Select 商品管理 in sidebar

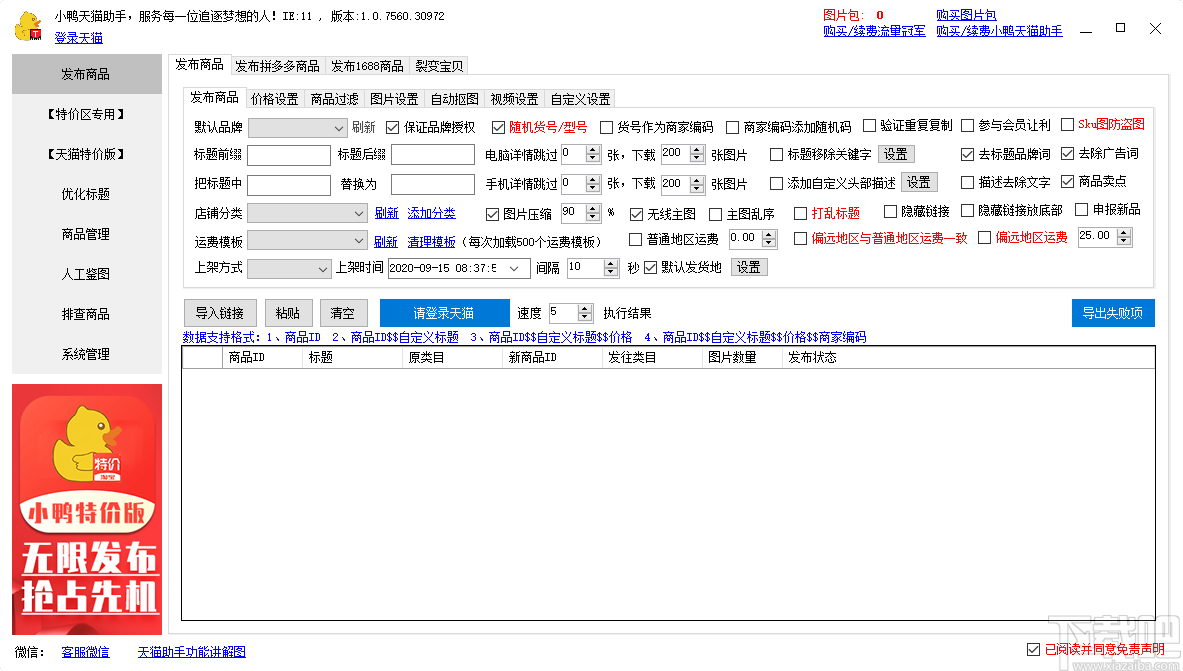point(86,234)
